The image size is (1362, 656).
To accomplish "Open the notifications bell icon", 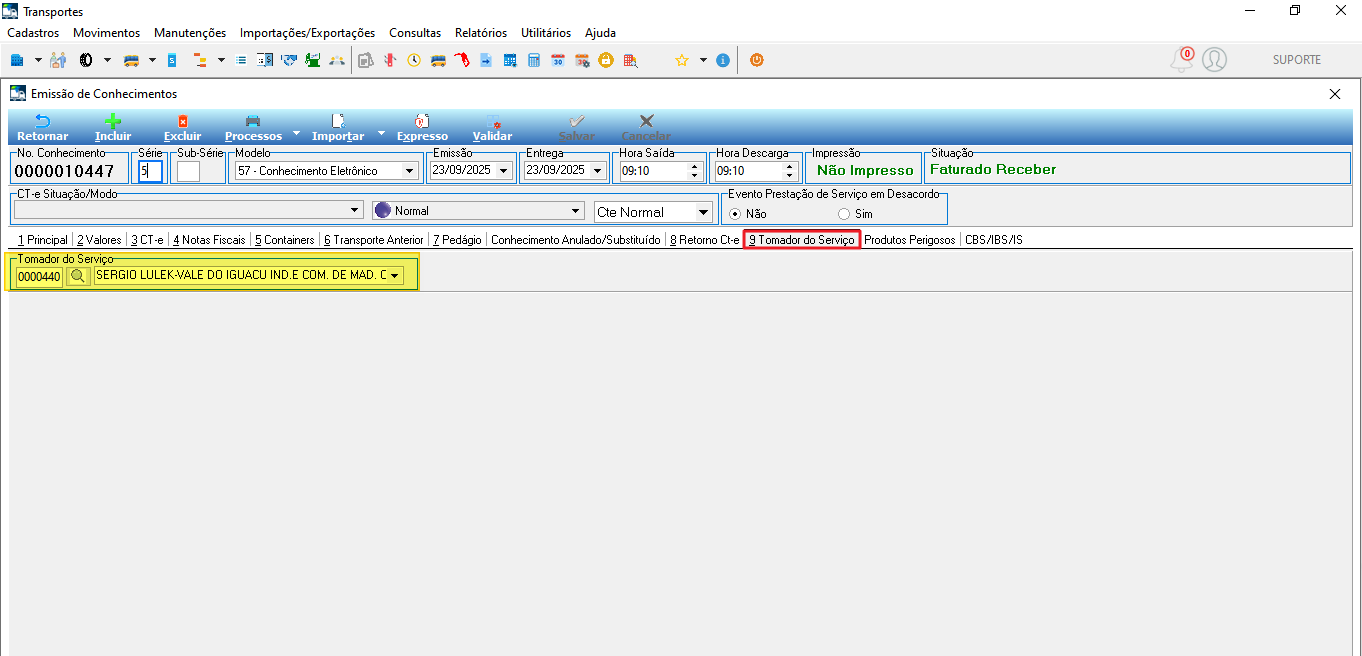I will coord(1181,60).
